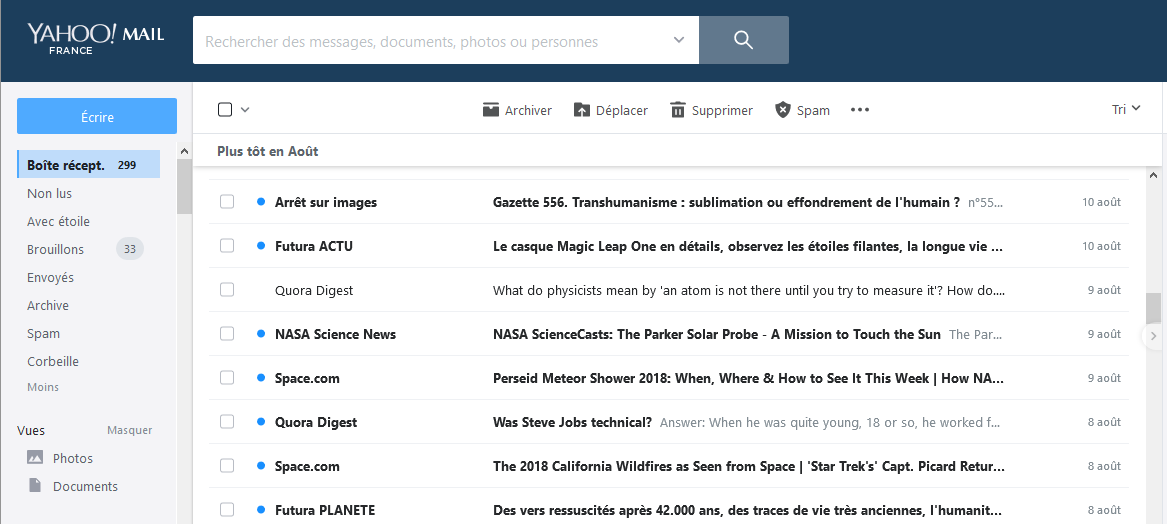
Task: Select the Futura ACTU email checkbox
Action: click(227, 246)
